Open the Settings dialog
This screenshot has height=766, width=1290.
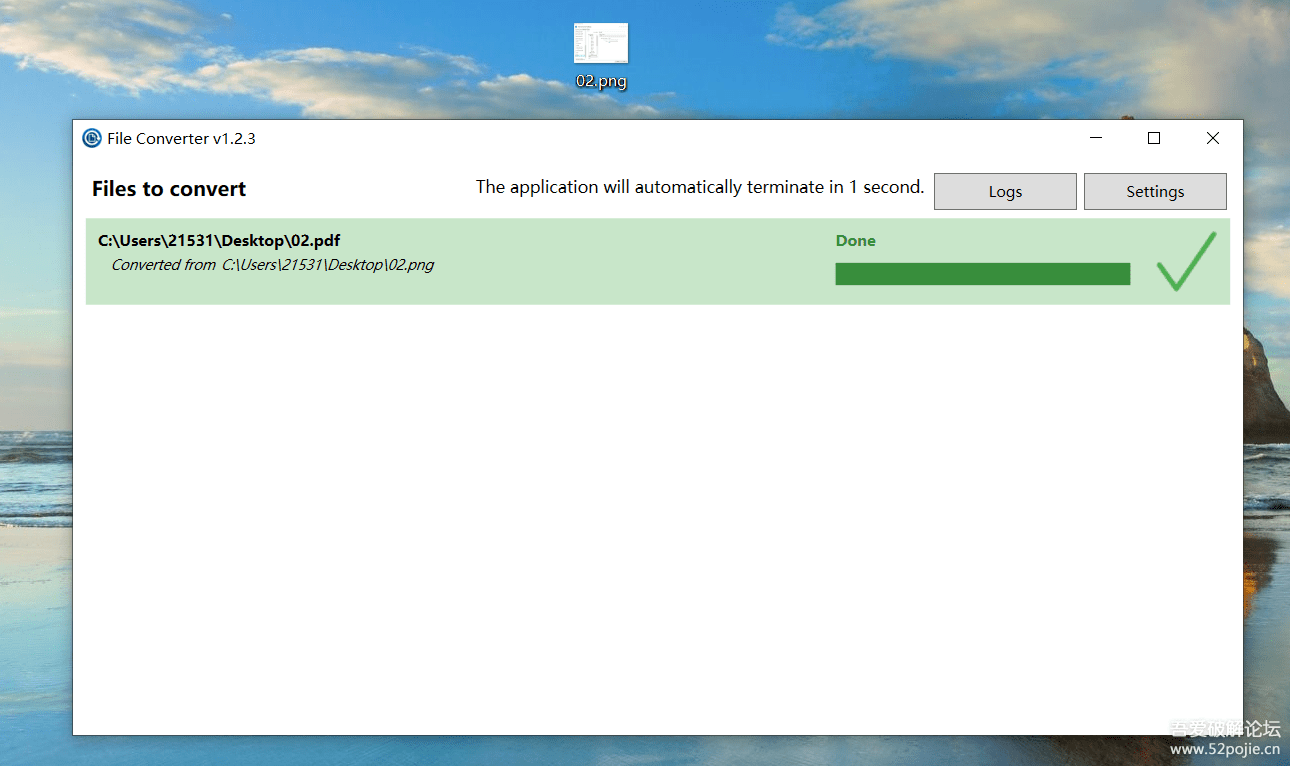(1155, 192)
